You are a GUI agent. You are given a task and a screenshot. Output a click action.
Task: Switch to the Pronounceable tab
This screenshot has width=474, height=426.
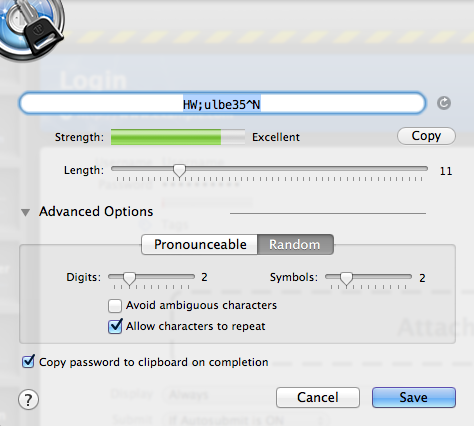coord(200,244)
